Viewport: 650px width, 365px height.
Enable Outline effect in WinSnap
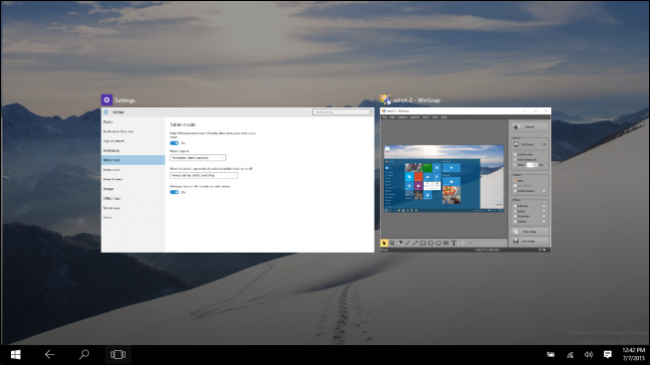[x=515, y=211]
